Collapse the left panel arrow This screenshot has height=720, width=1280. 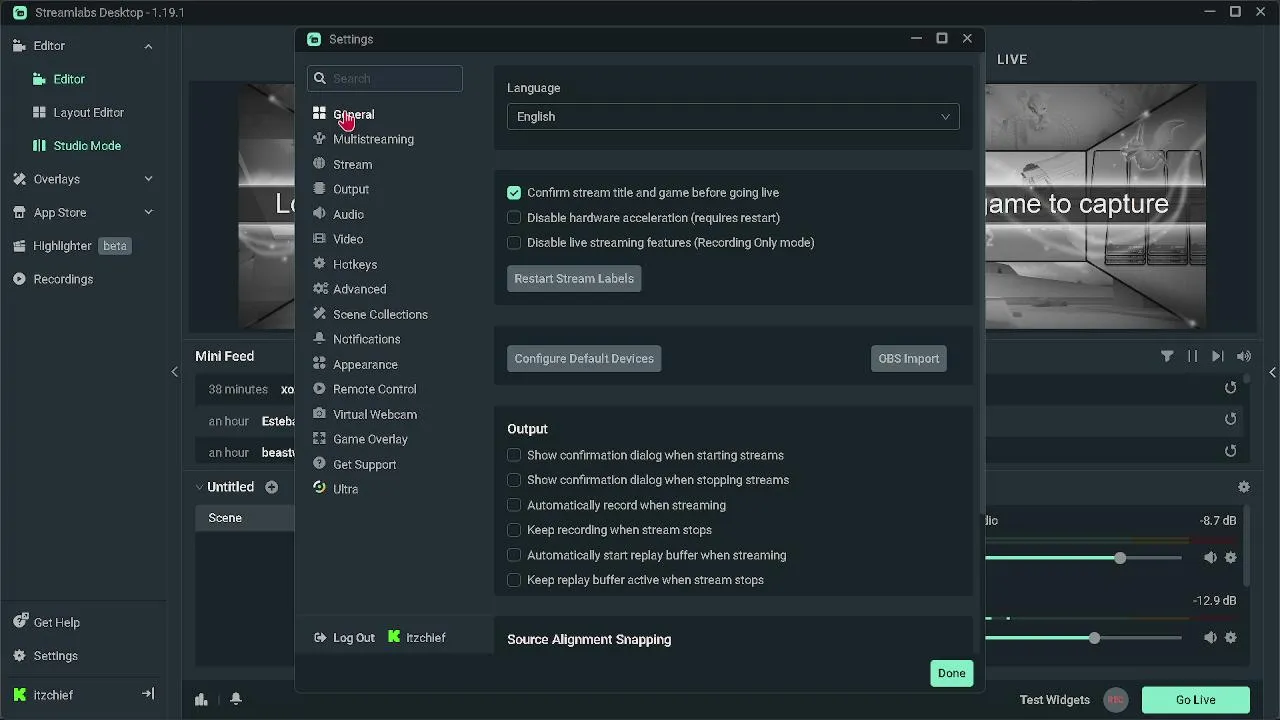point(174,372)
